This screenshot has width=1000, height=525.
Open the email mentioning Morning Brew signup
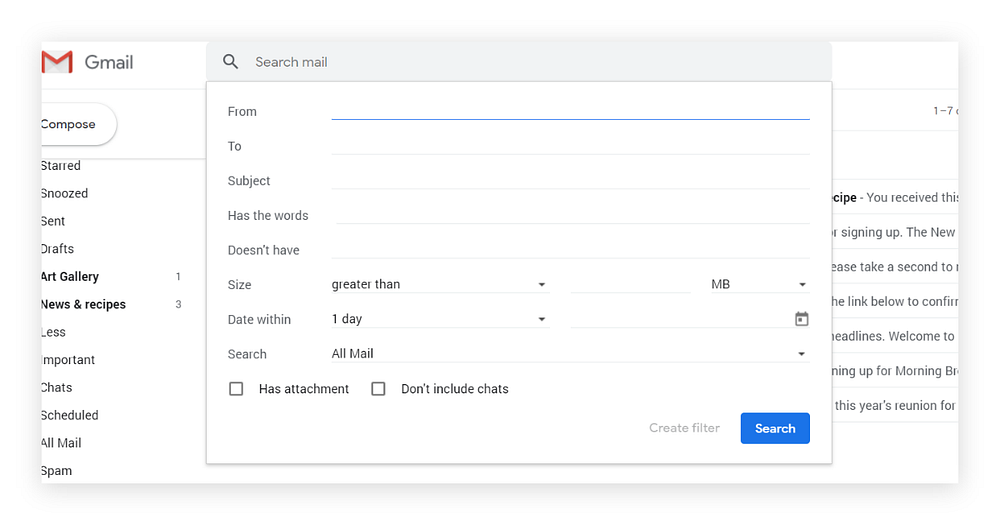(895, 371)
